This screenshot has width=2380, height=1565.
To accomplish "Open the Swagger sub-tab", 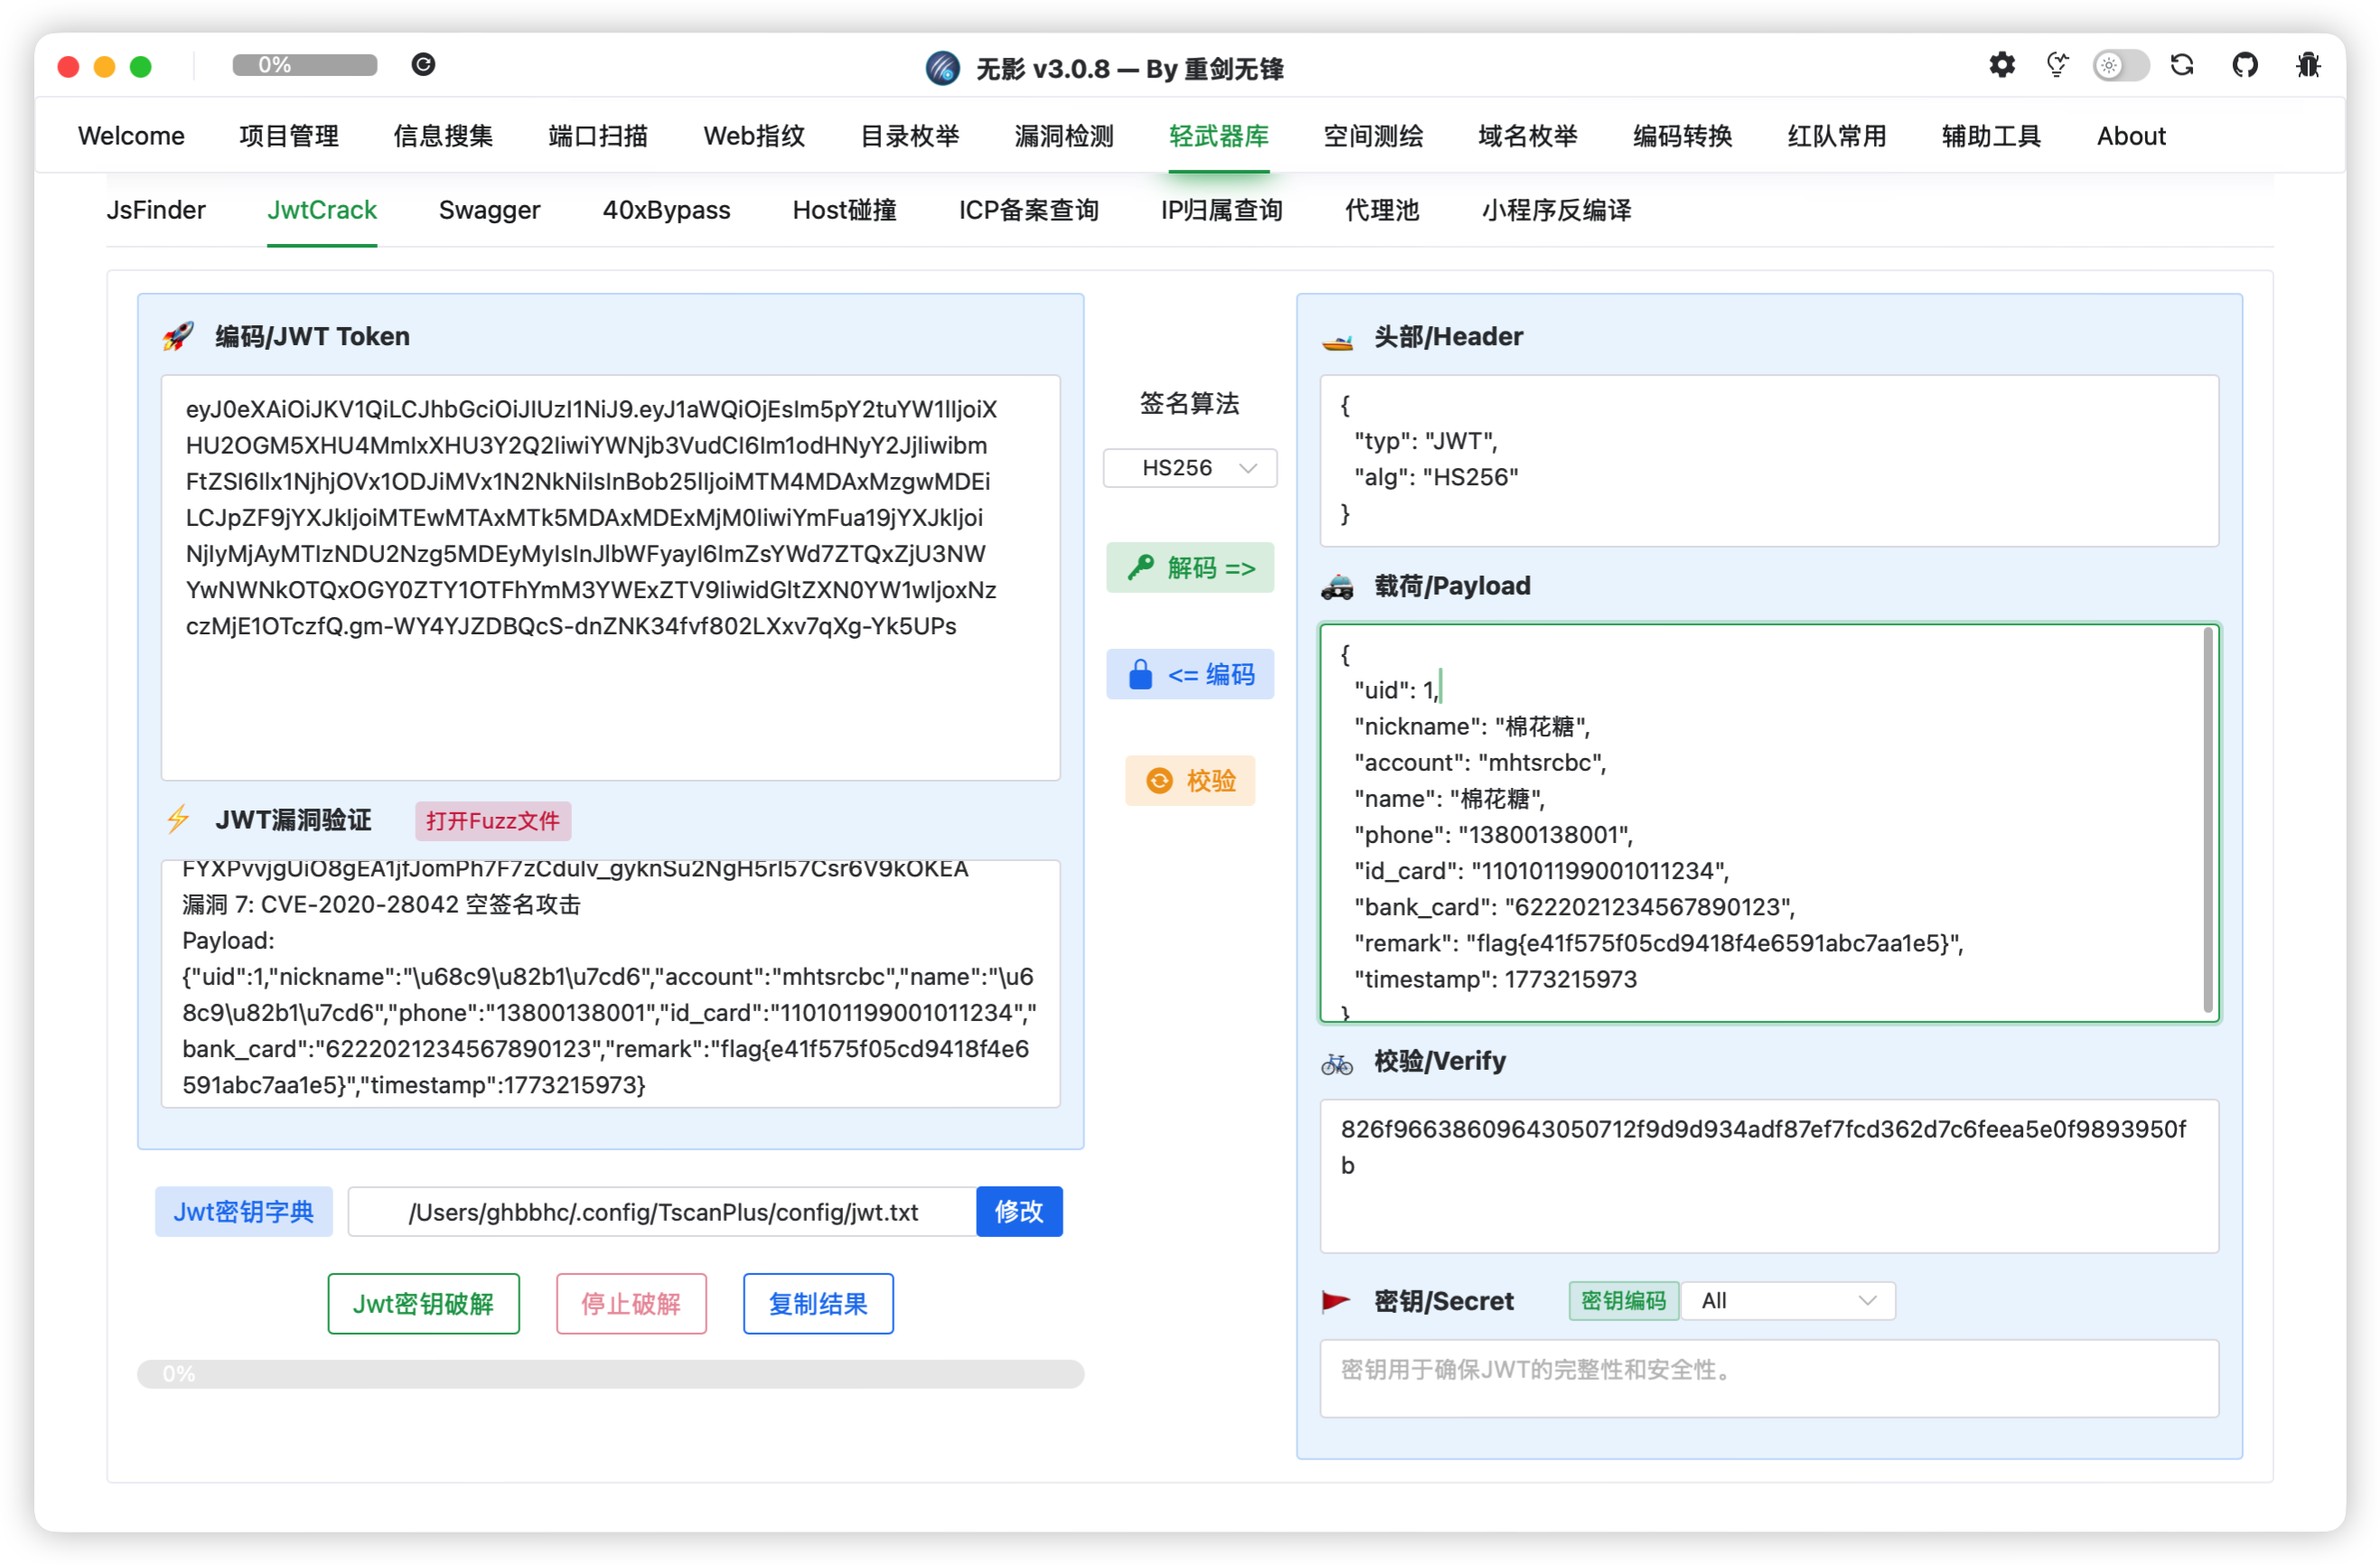I will coord(489,210).
